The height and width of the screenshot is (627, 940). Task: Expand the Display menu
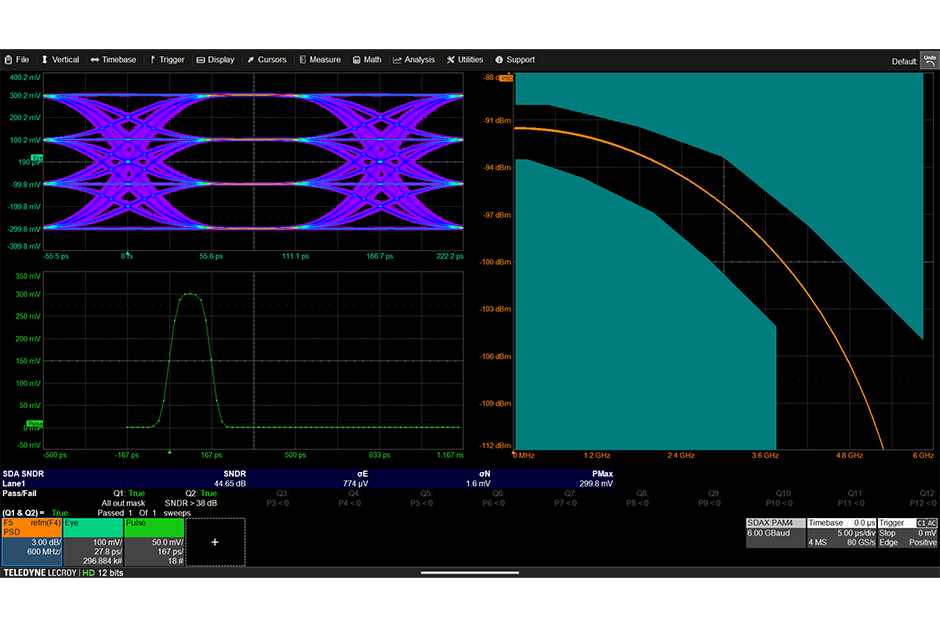pyautogui.click(x=215, y=60)
